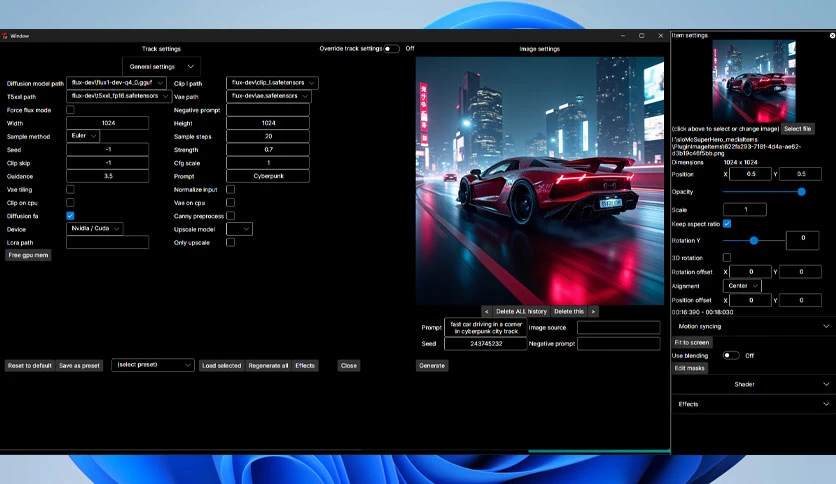Viewport: 836px width, 484px height.
Task: Click item thumbnail to change image
Action: click(x=754, y=81)
